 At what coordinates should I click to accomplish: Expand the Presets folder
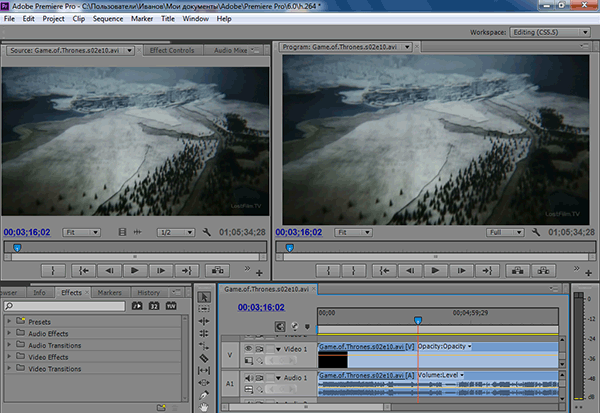pos(9,321)
